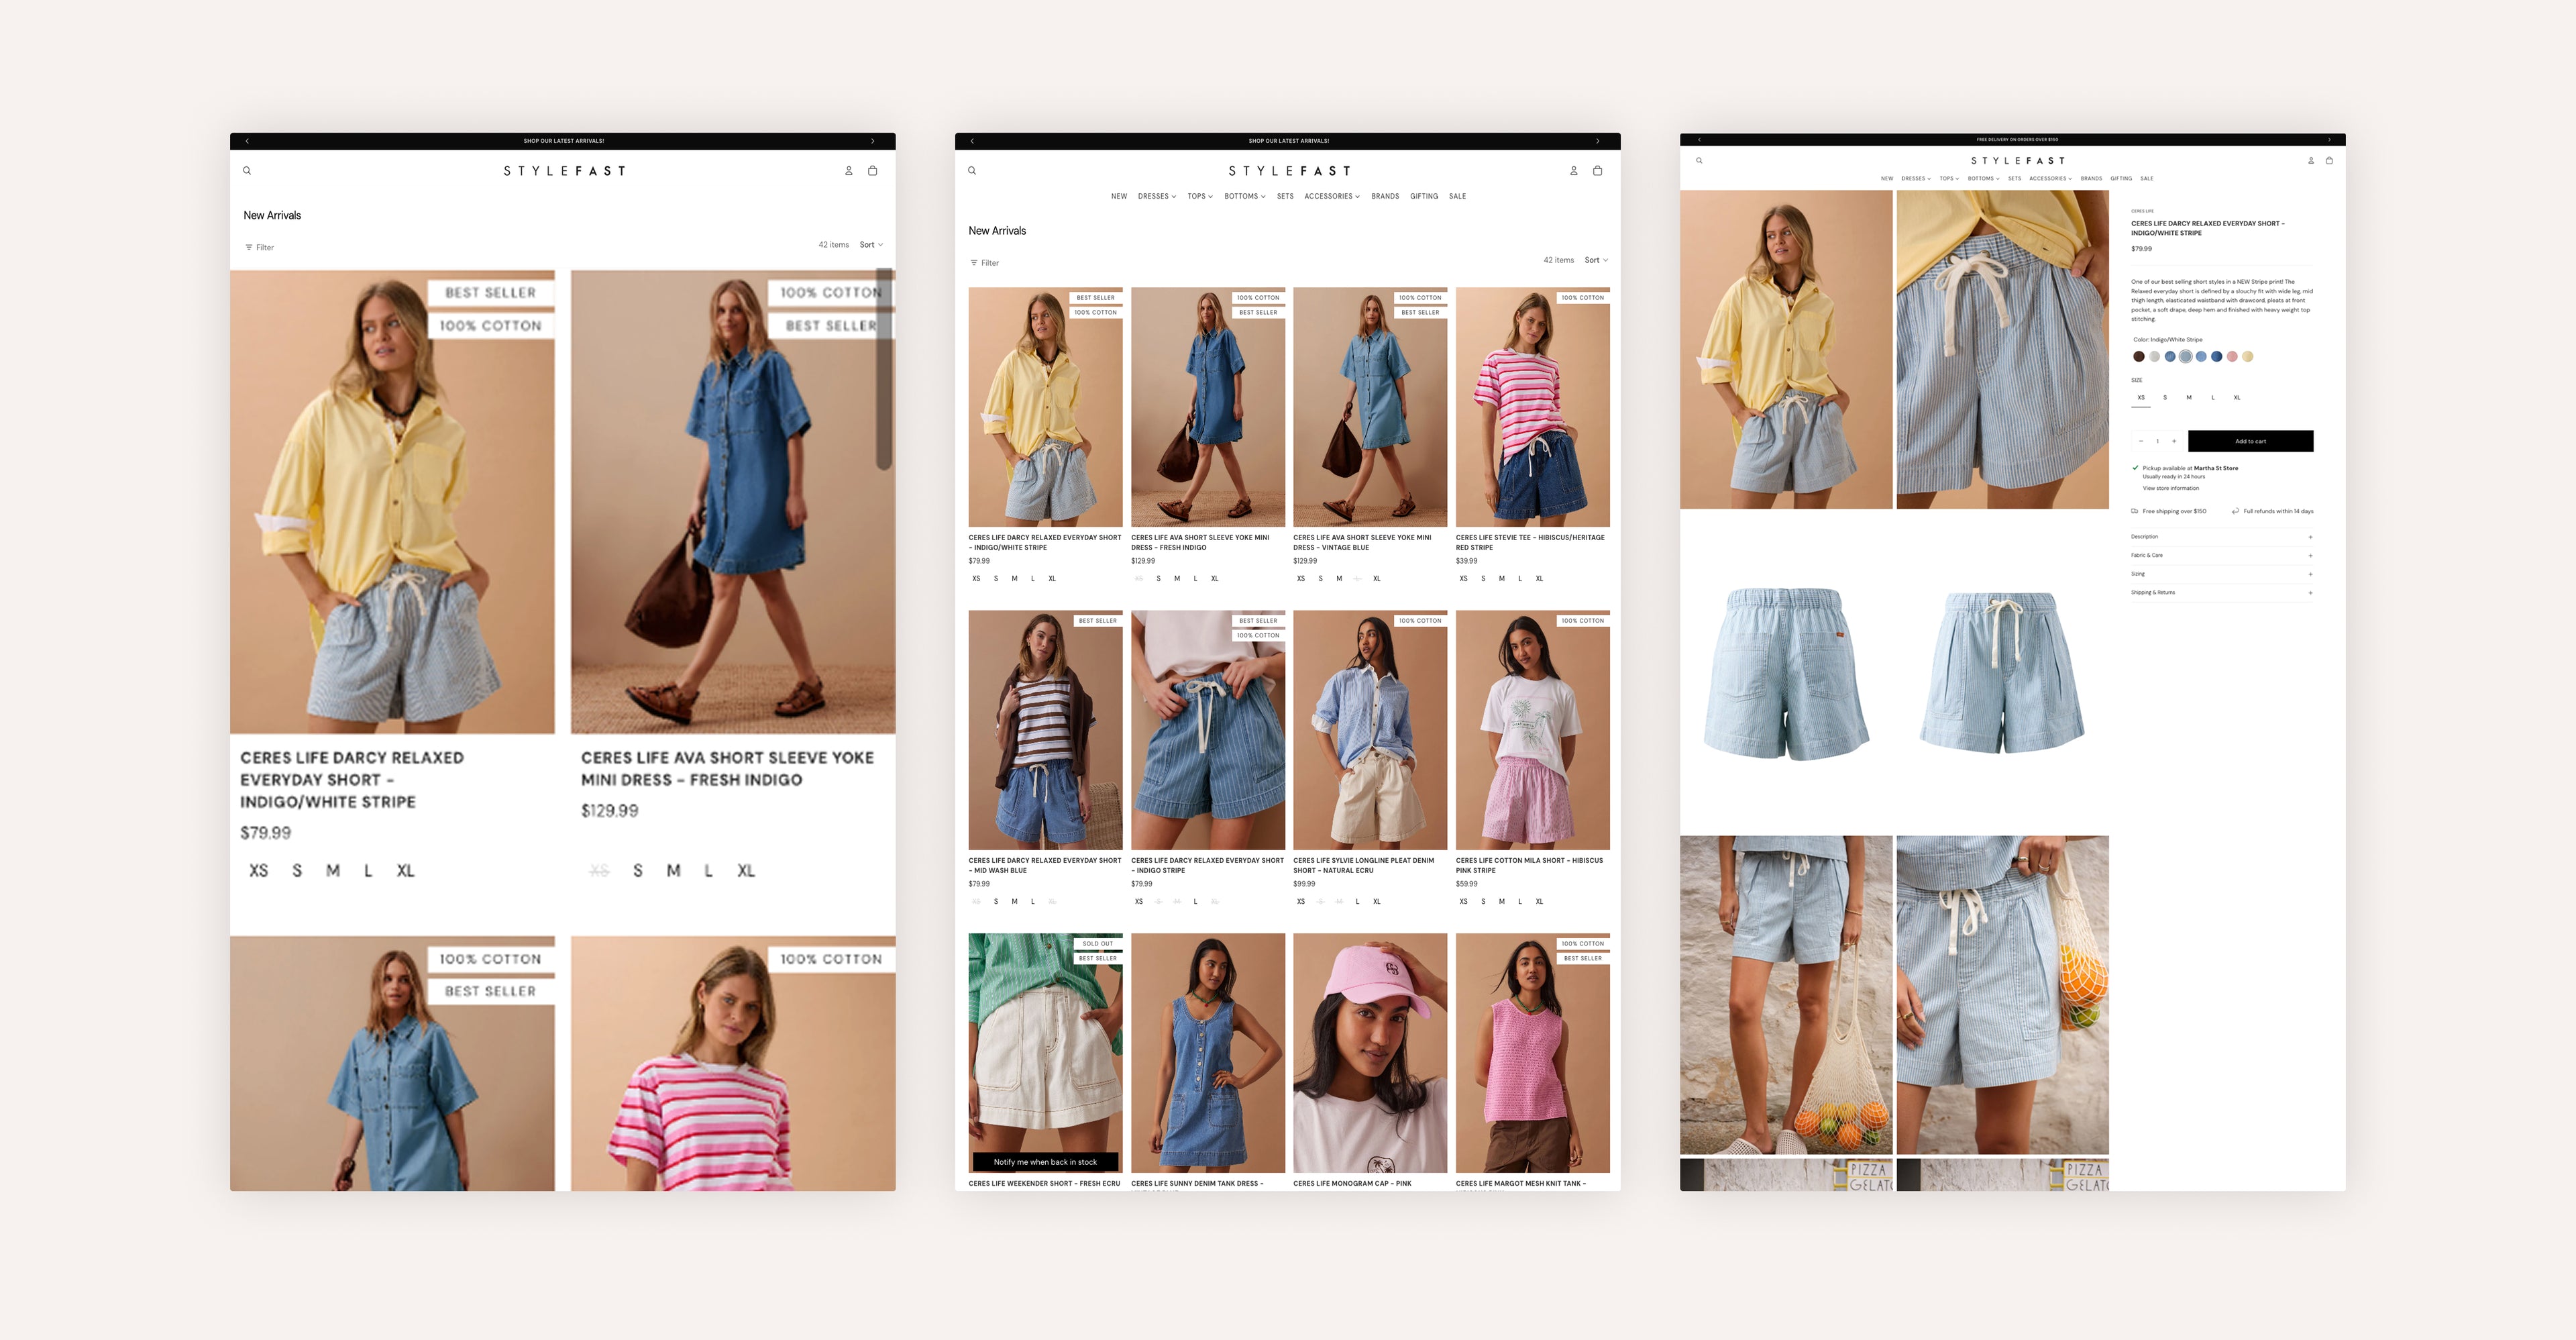Choose size S on the product detail page
This screenshot has width=2576, height=1340.
[2165, 398]
